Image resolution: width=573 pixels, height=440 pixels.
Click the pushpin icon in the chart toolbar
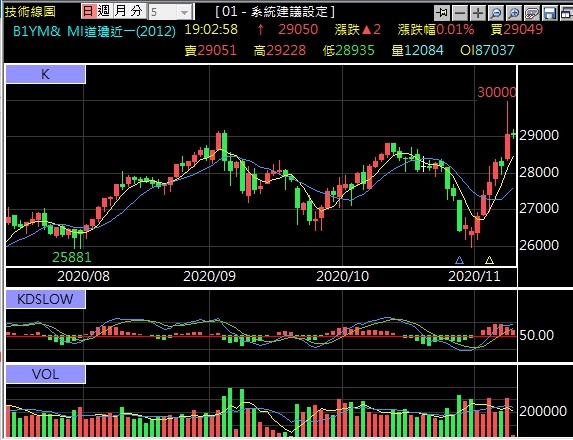[442, 13]
